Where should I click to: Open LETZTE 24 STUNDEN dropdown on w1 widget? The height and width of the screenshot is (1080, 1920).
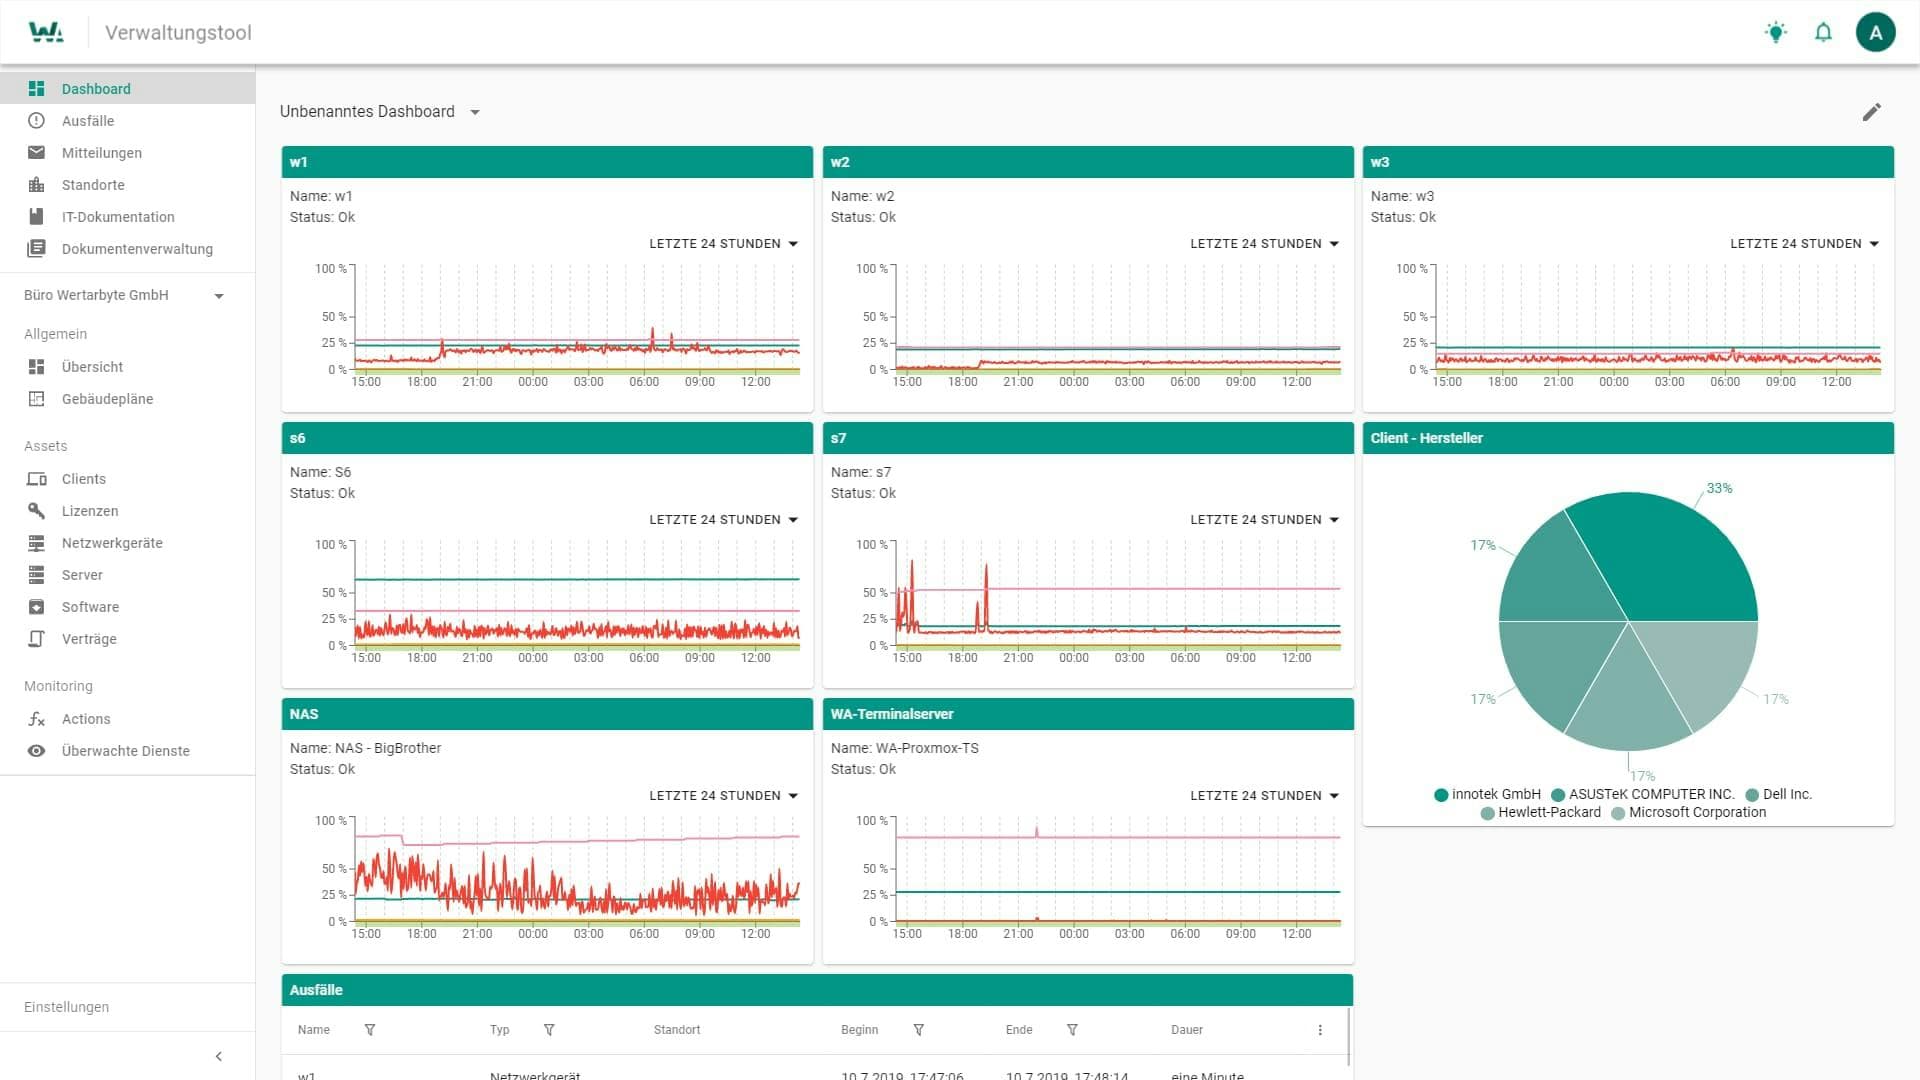(x=723, y=244)
